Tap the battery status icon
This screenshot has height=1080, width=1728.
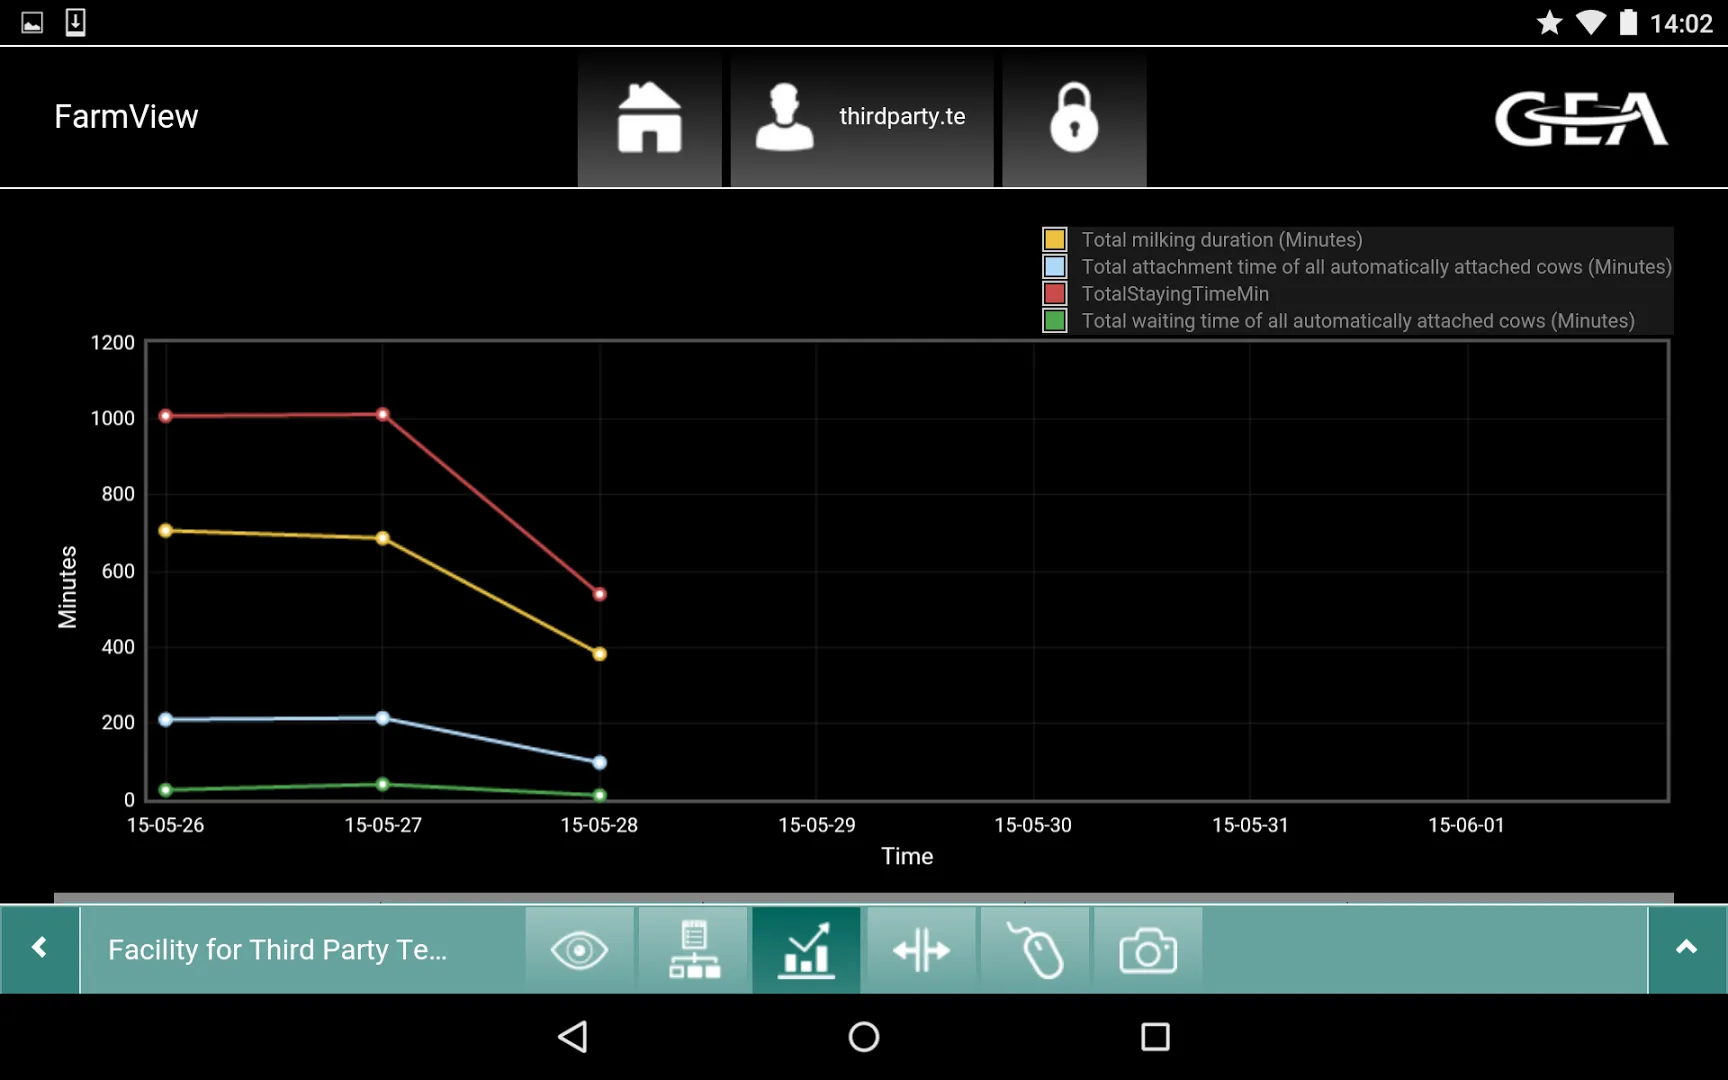[1628, 22]
